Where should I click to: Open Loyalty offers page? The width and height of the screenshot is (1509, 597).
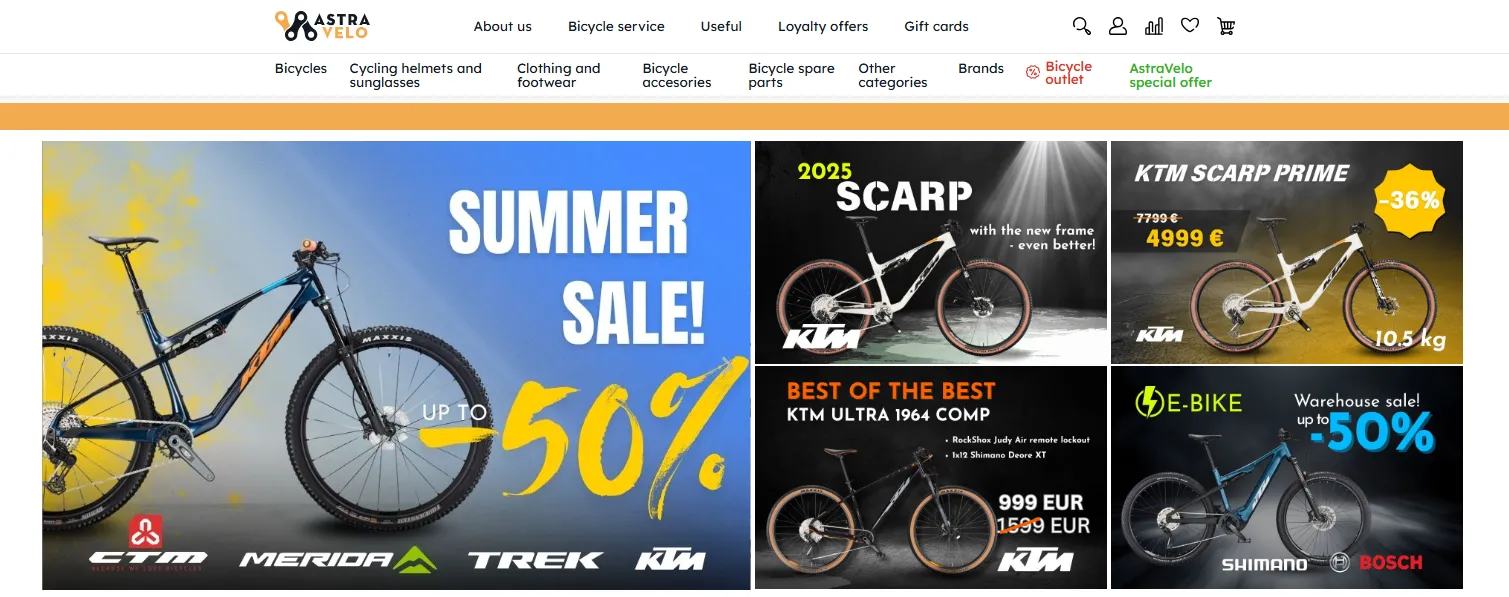pos(823,27)
